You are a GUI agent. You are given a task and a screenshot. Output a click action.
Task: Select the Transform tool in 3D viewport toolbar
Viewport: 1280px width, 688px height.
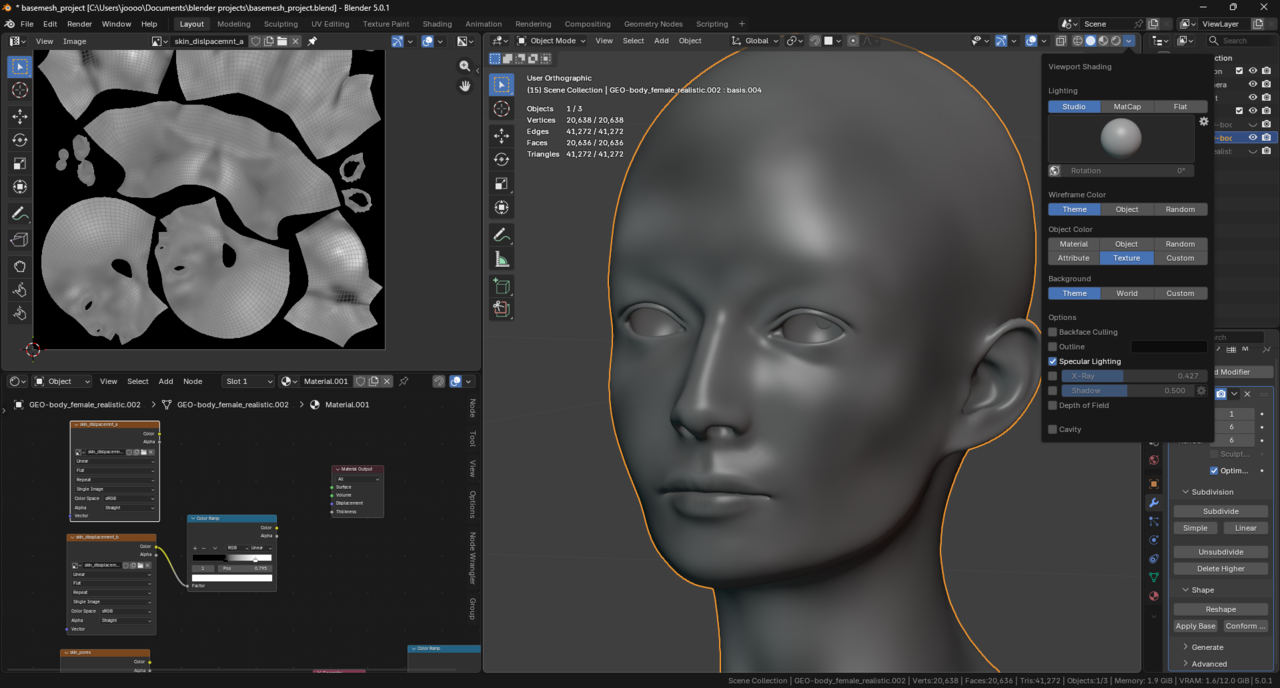(x=502, y=208)
